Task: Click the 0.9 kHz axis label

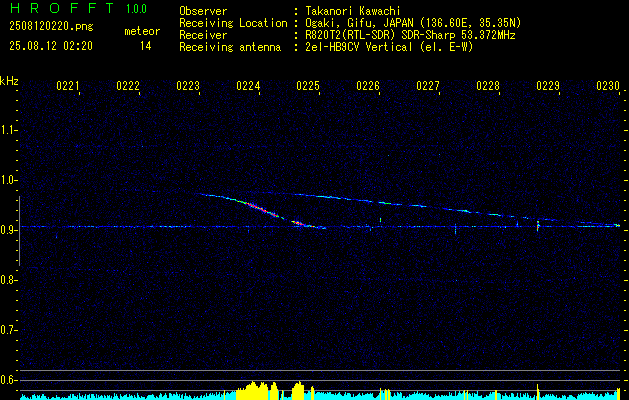Action: tap(8, 230)
